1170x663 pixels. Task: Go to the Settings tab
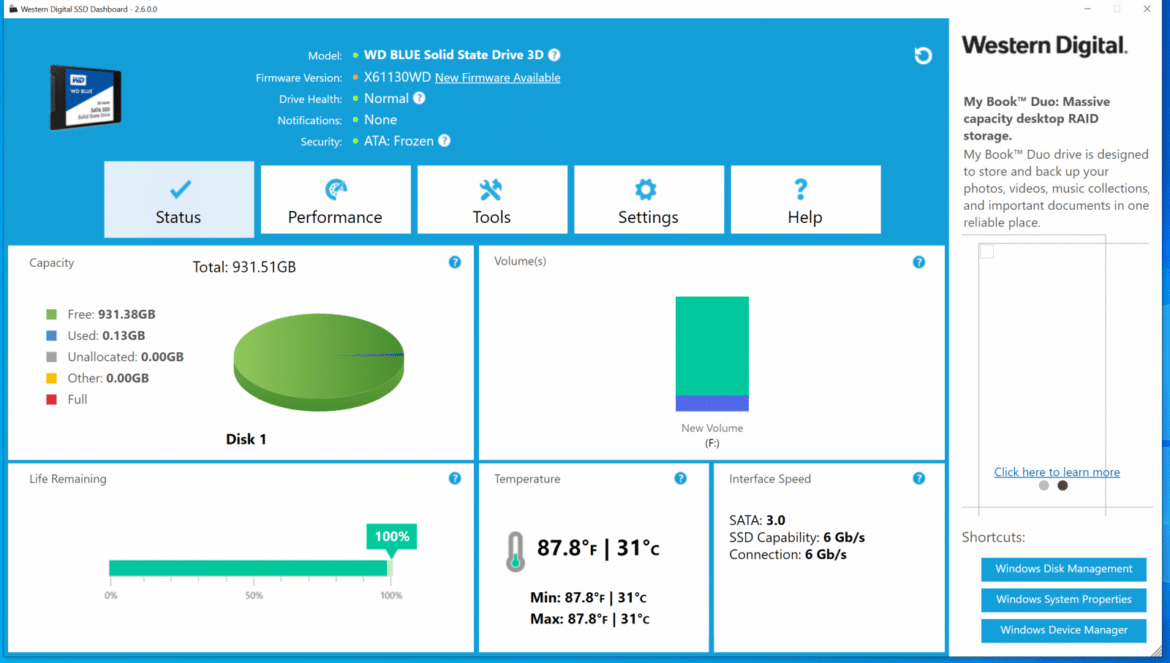pyautogui.click(x=649, y=200)
